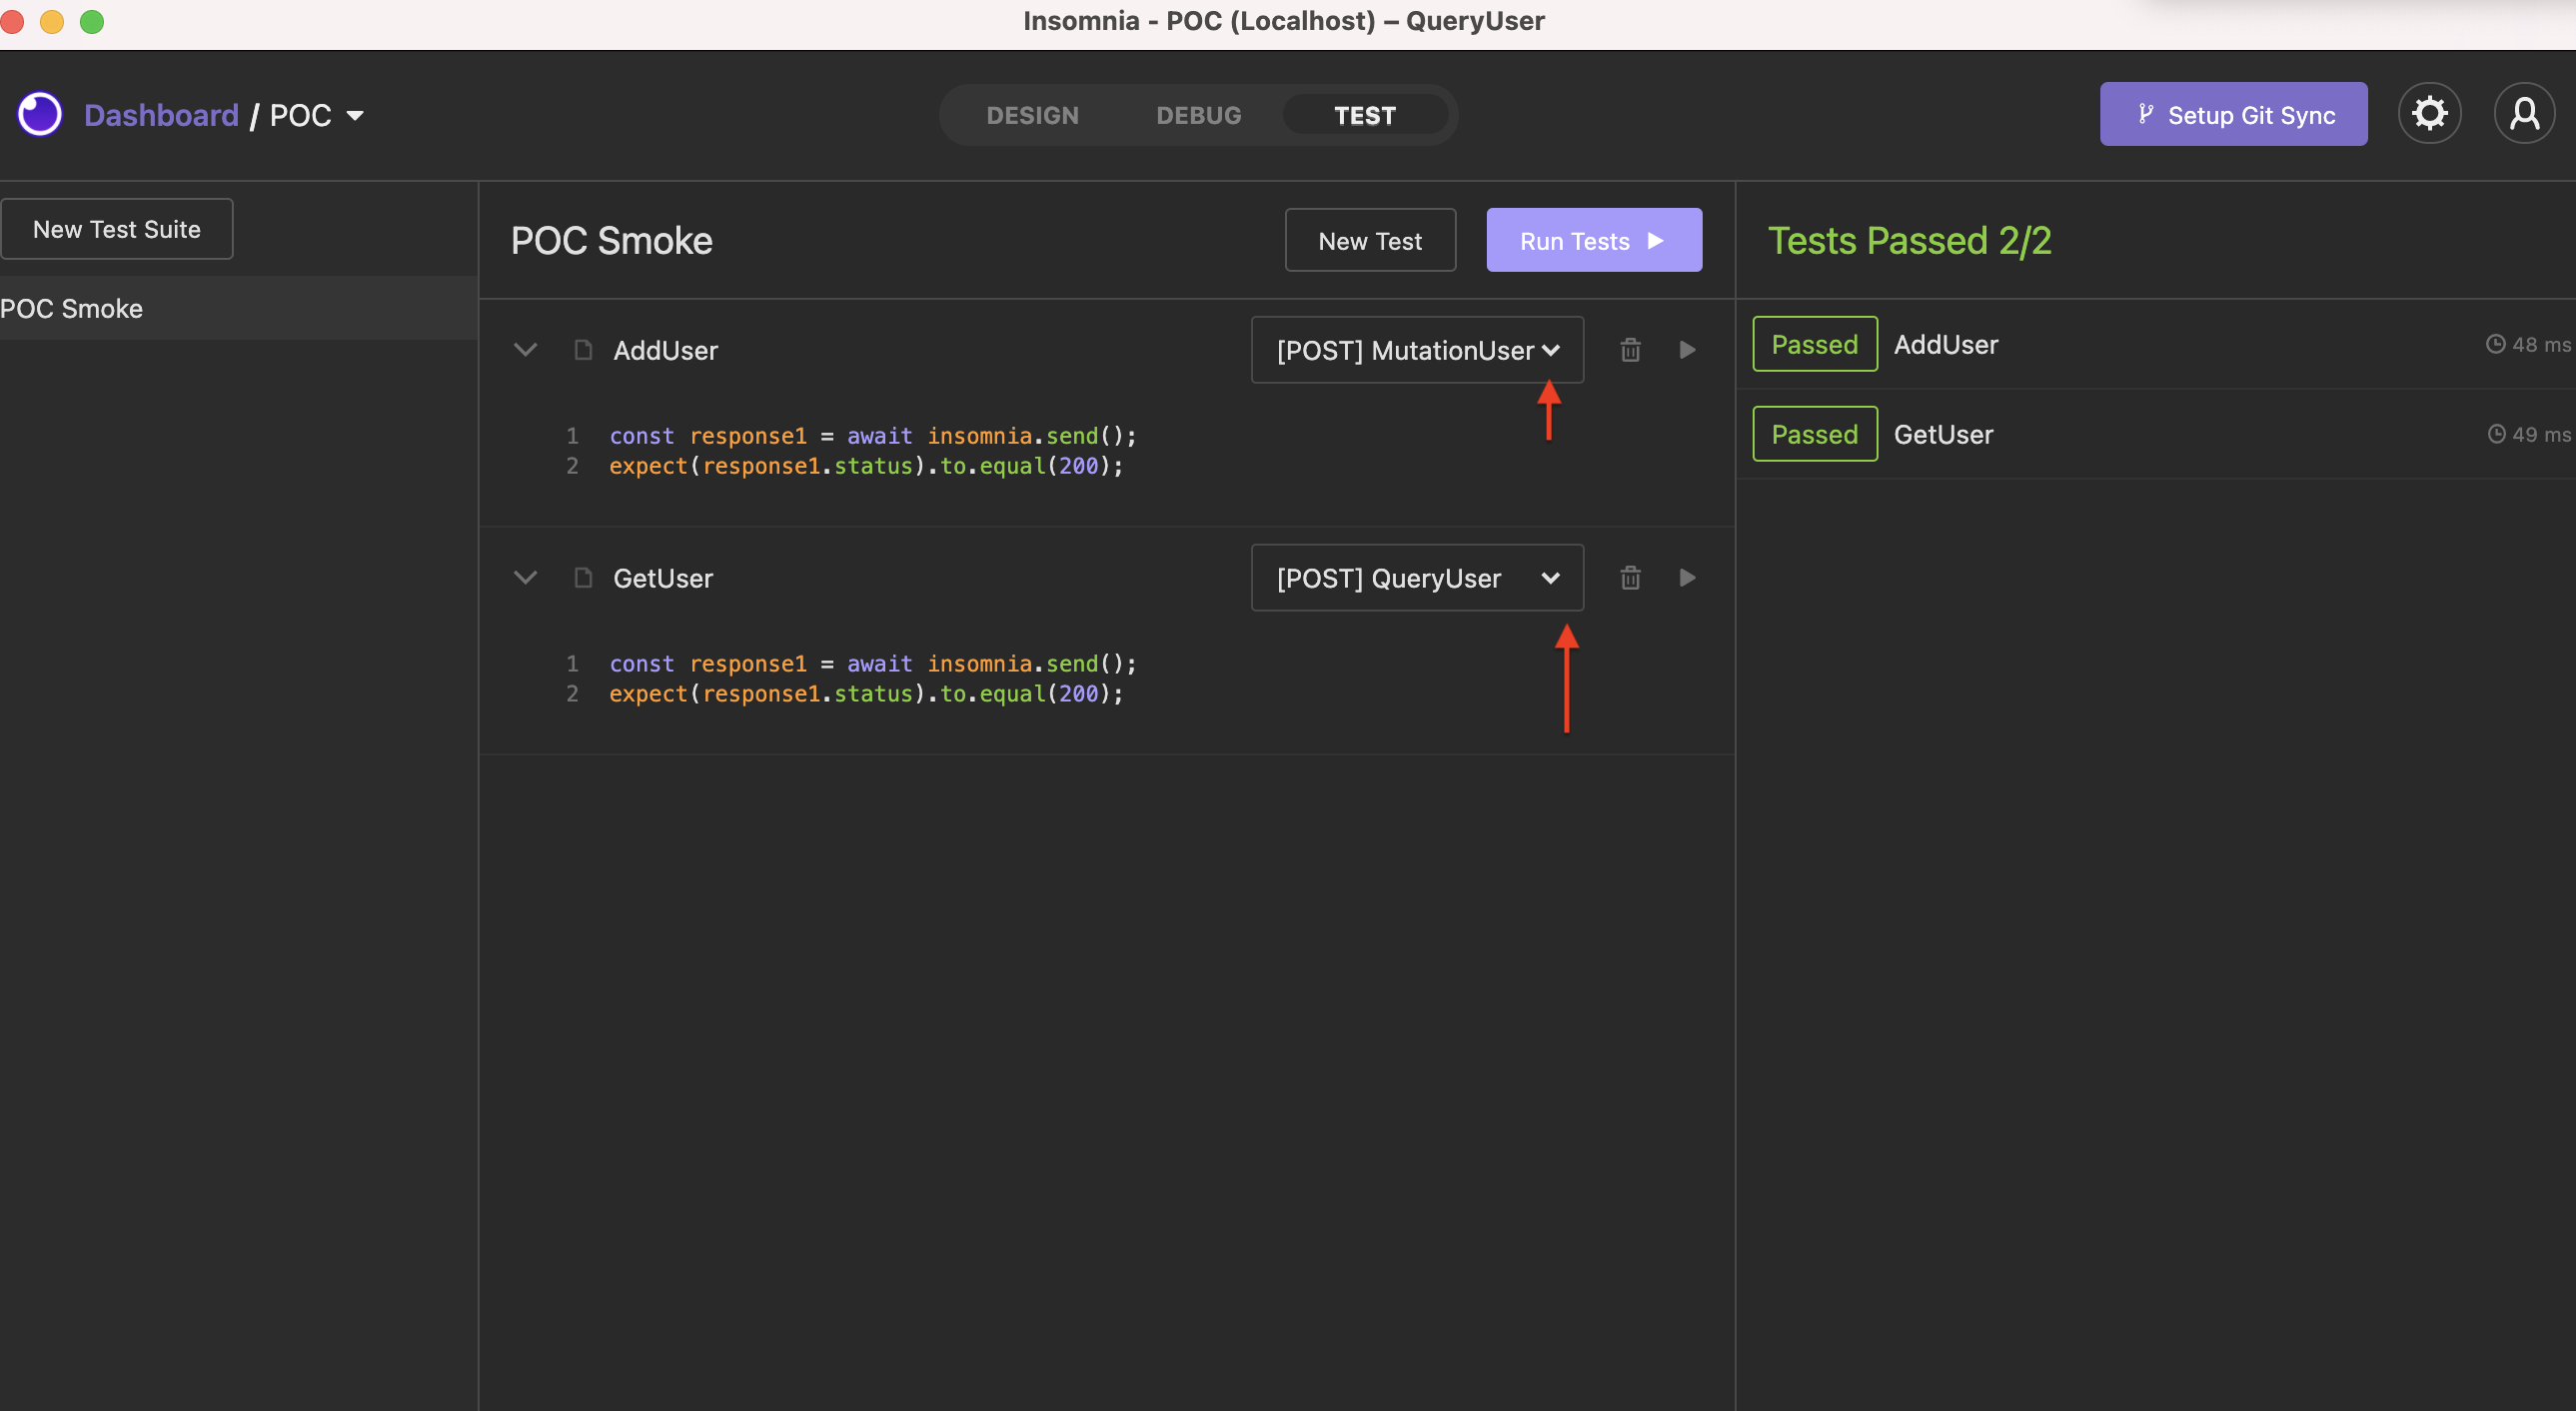Switch to the DESIGN tab
Screen dimensions: 2576x1411
pyautogui.click(x=1032, y=114)
